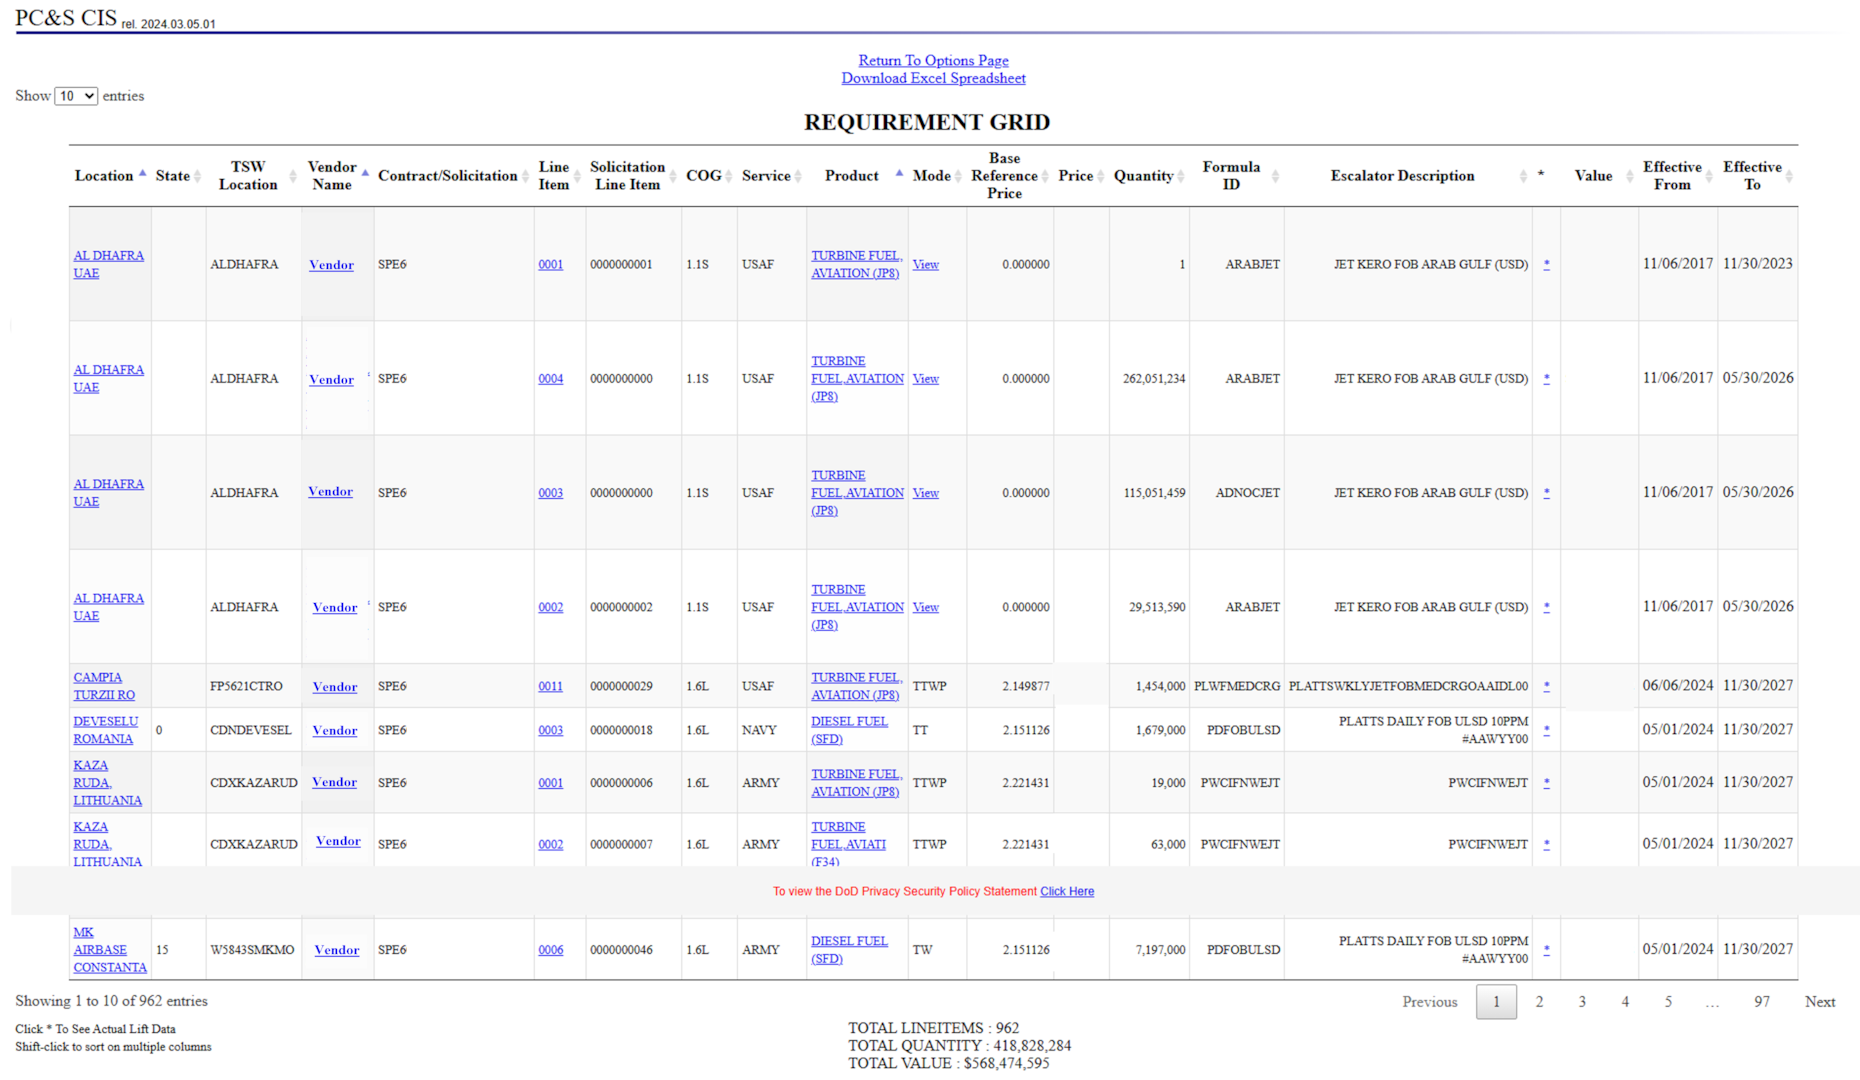Open DEVESELU ROMANIA location link
This screenshot has width=1860, height=1080.
(x=105, y=730)
